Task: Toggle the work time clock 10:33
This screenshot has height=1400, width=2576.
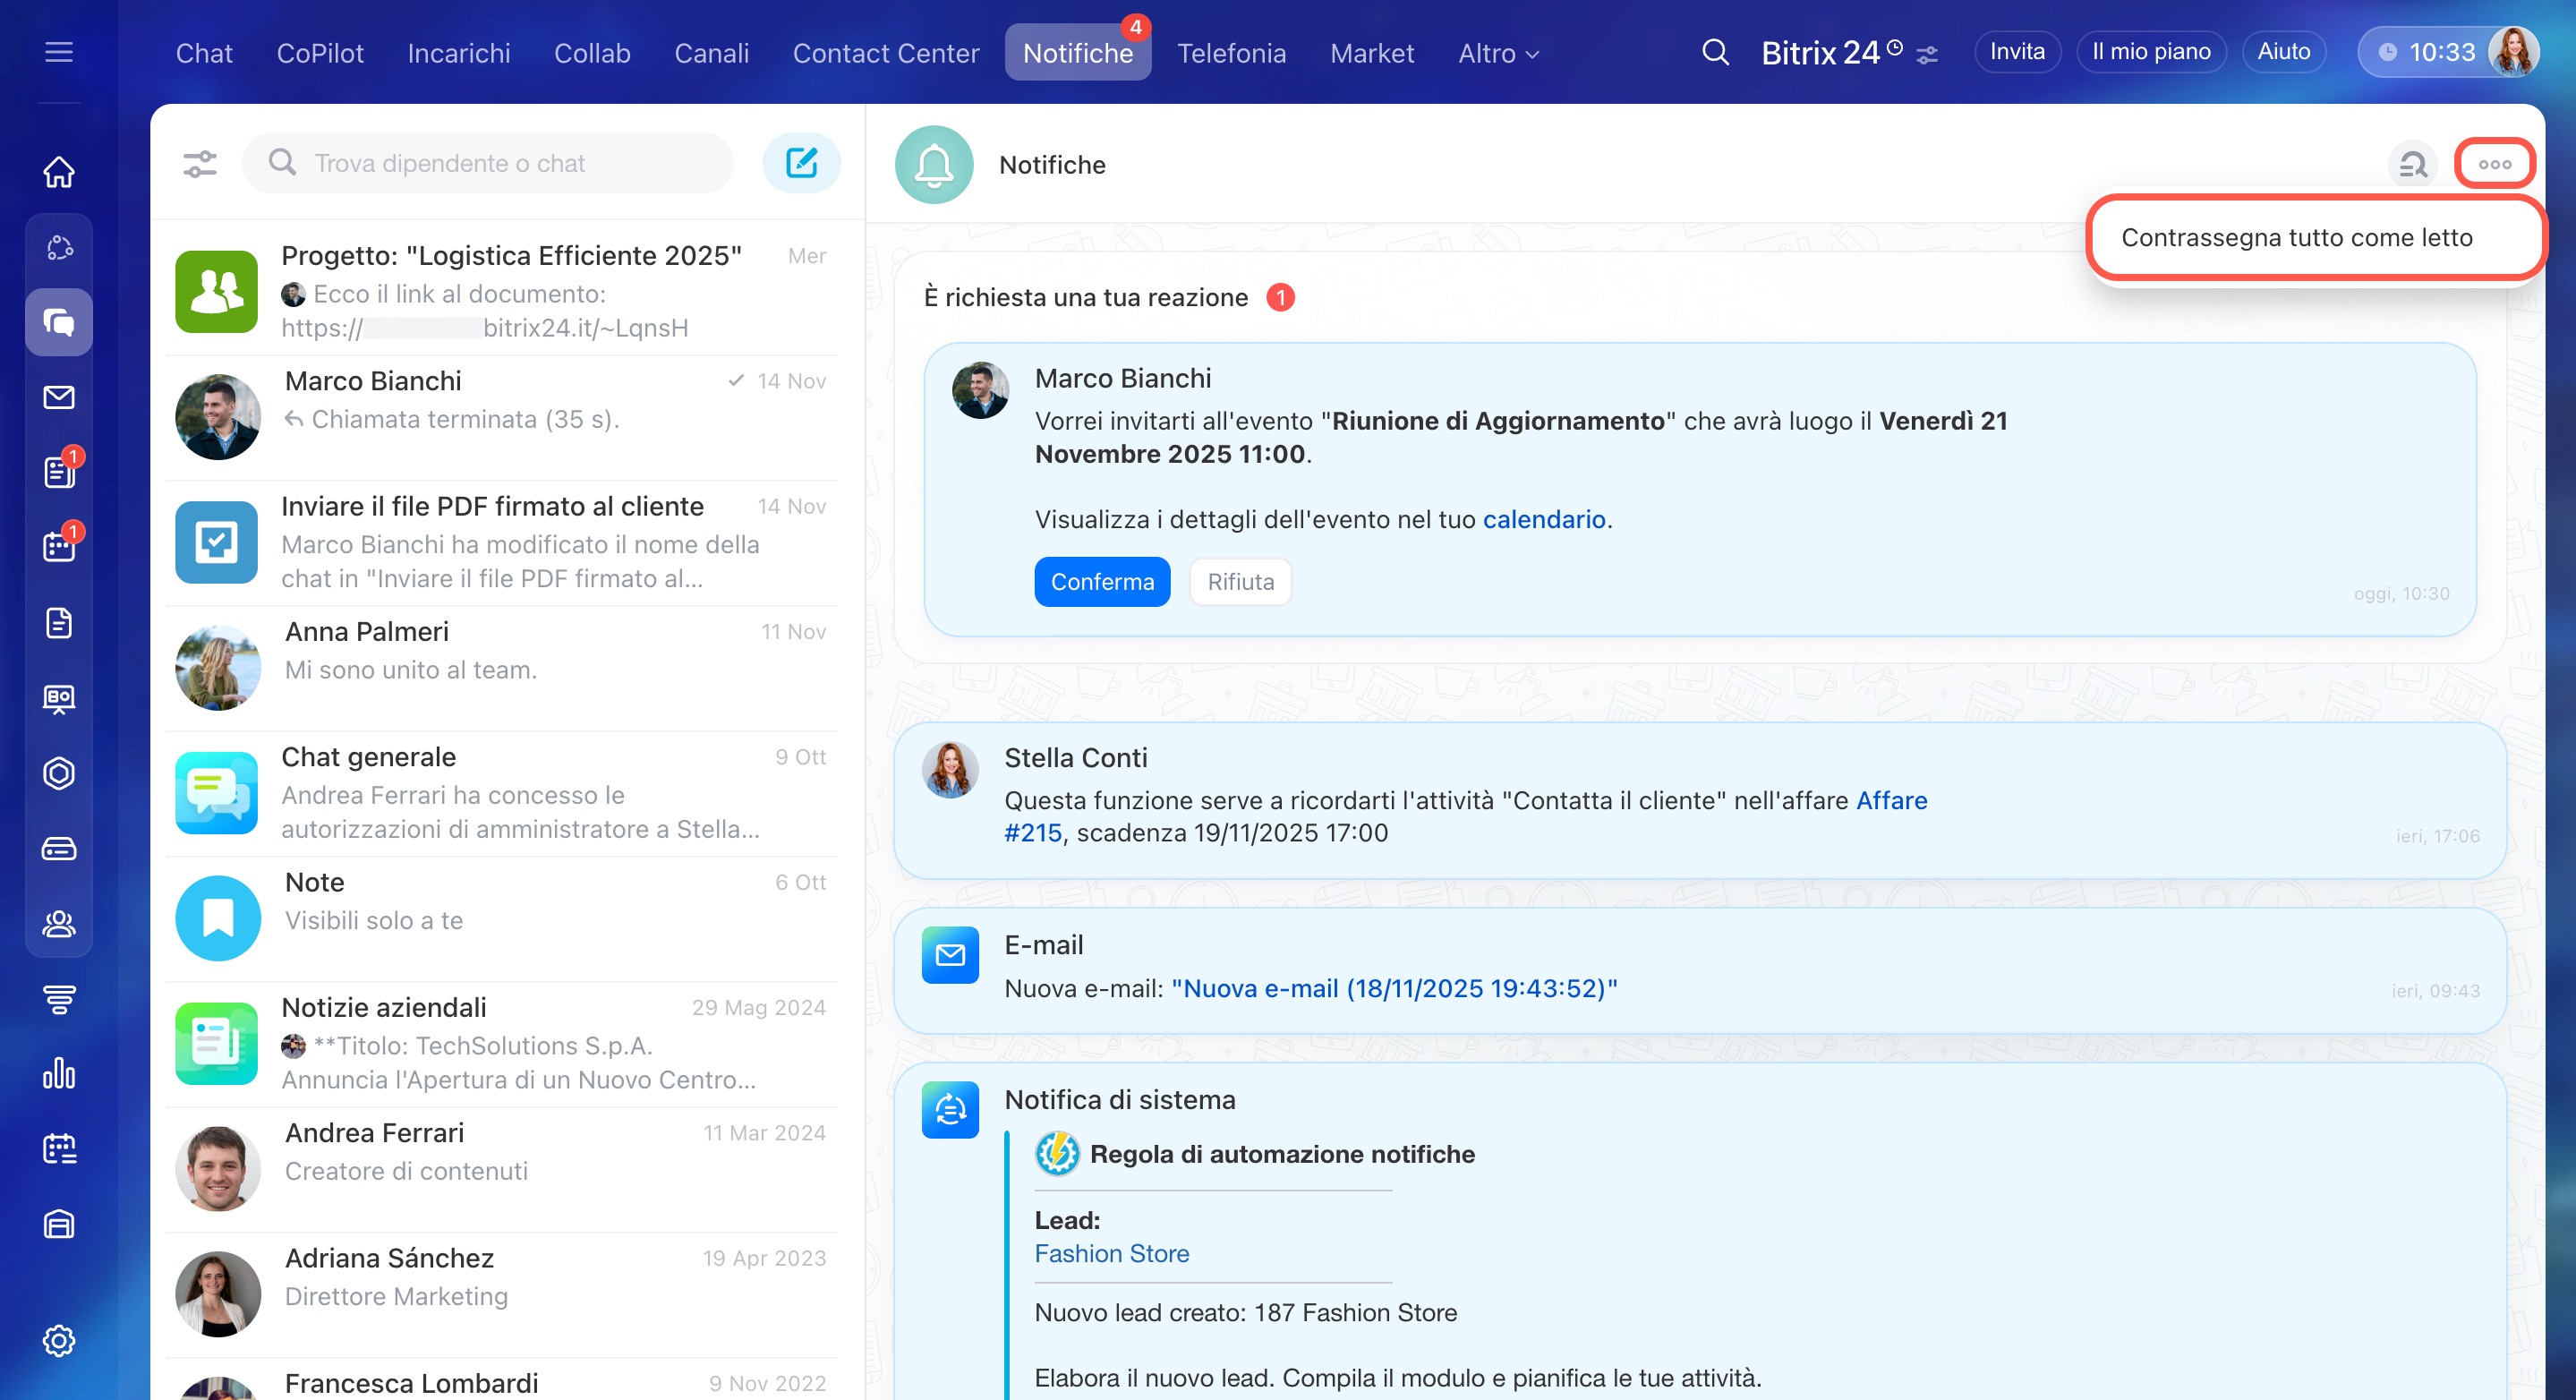Action: coord(2428,52)
